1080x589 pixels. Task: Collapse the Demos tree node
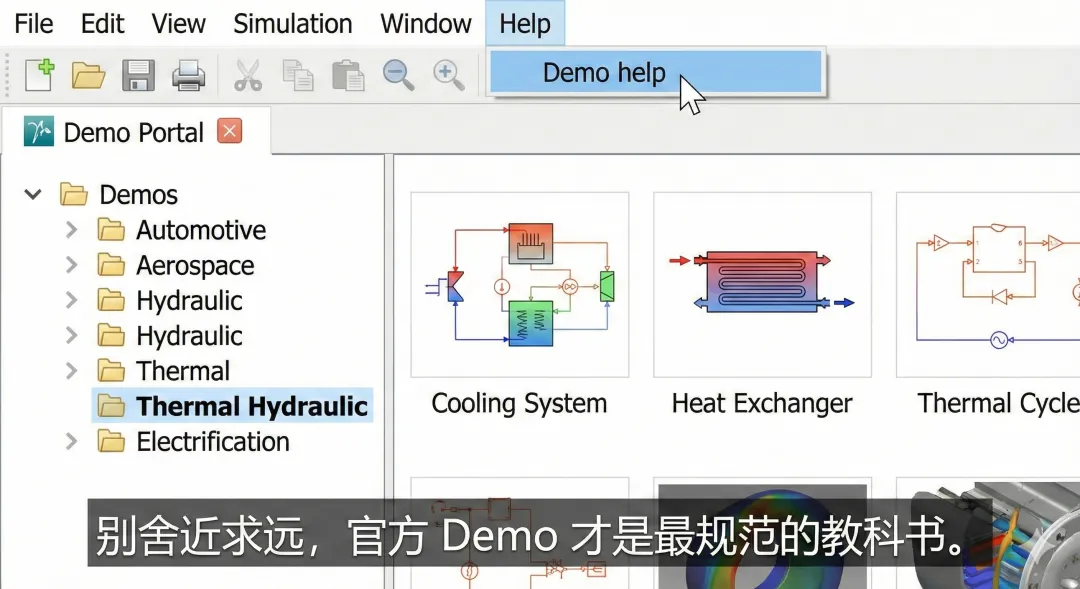click(x=33, y=195)
